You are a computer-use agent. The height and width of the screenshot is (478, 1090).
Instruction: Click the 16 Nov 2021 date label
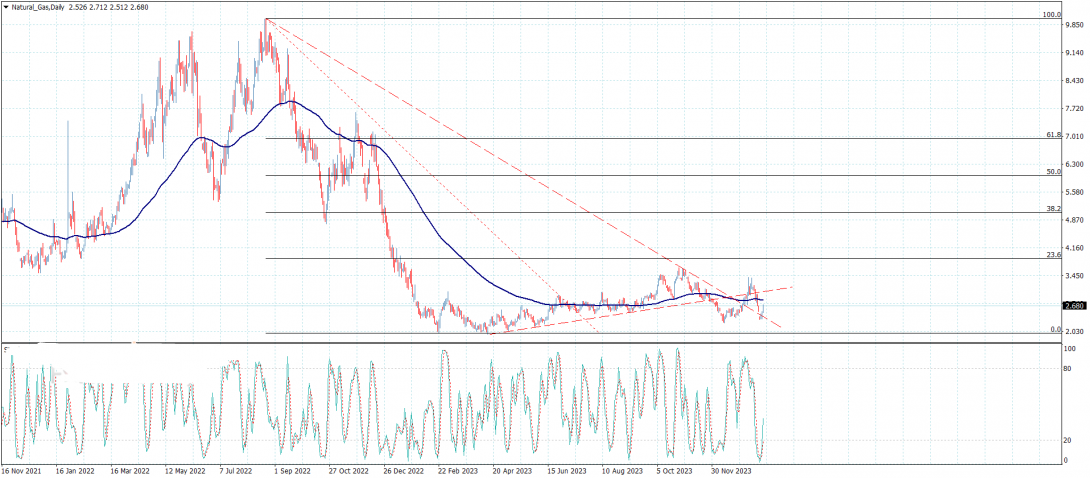click(21, 470)
